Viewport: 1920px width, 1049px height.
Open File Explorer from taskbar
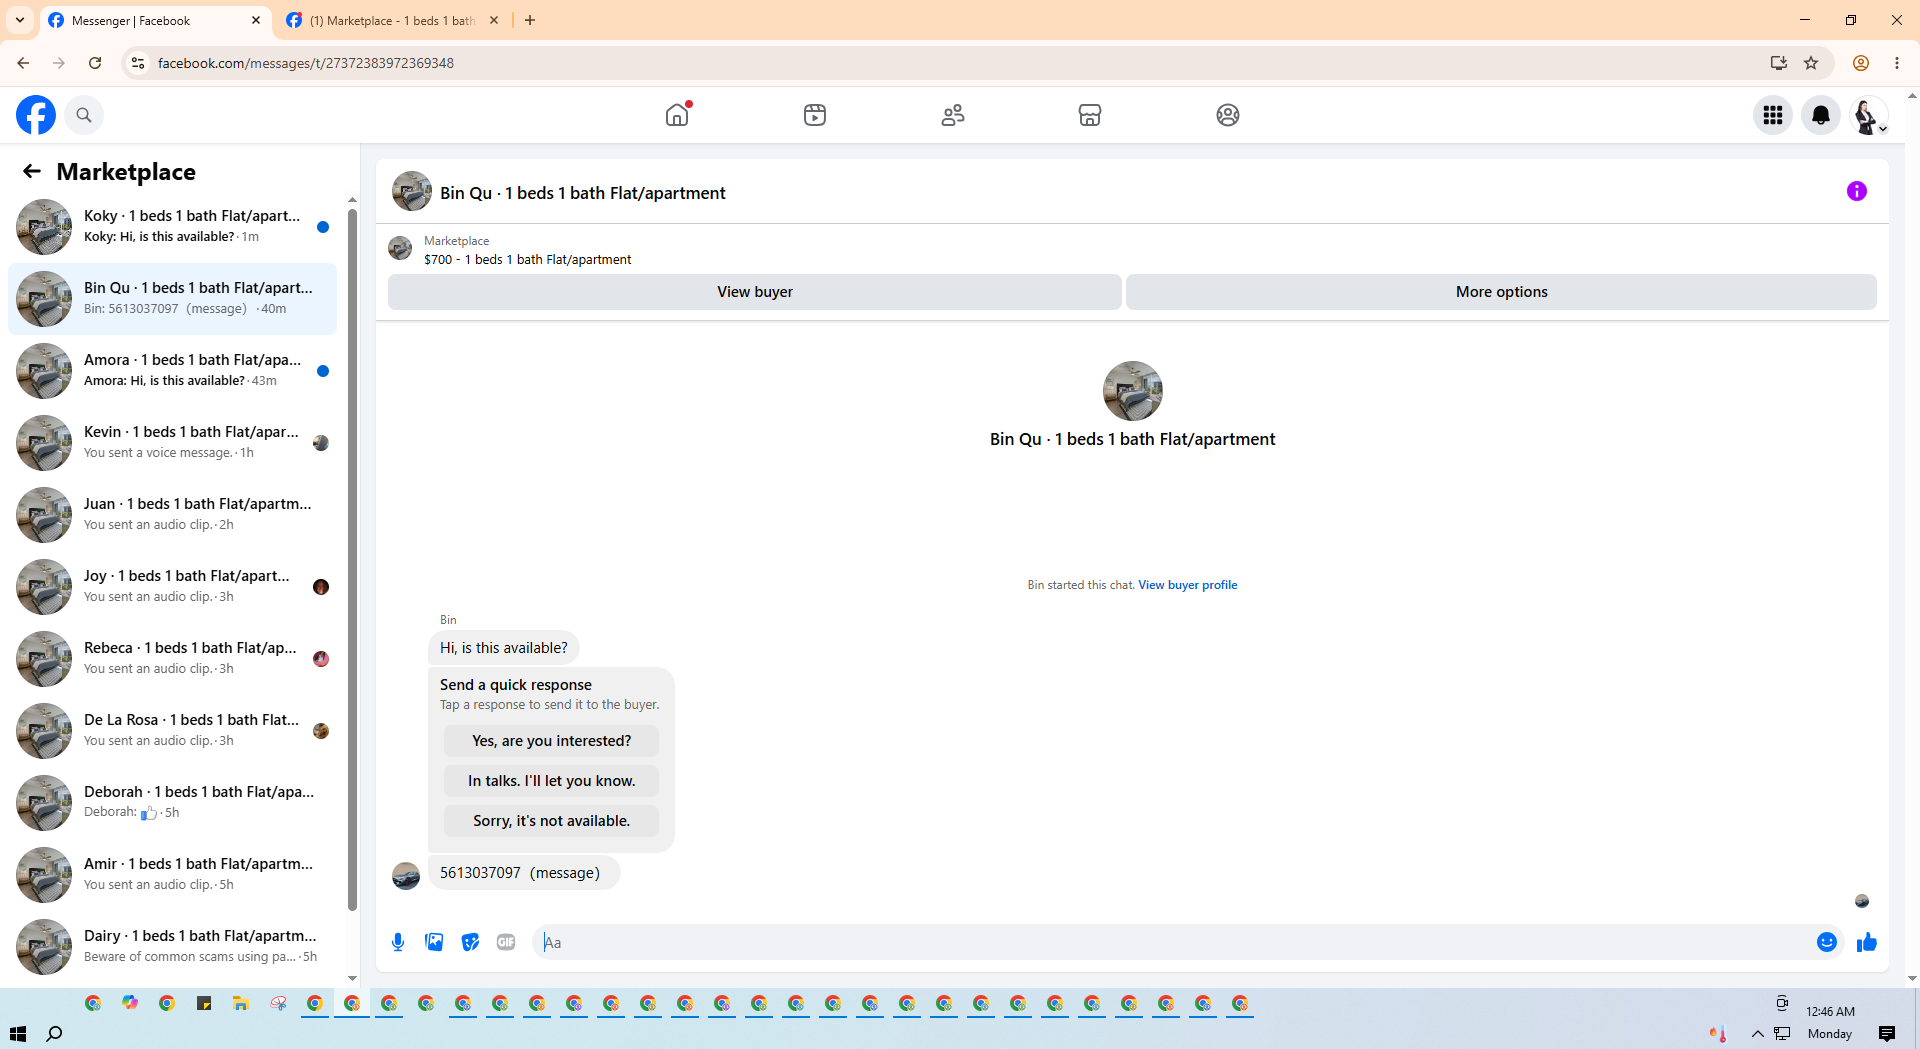click(x=241, y=1003)
